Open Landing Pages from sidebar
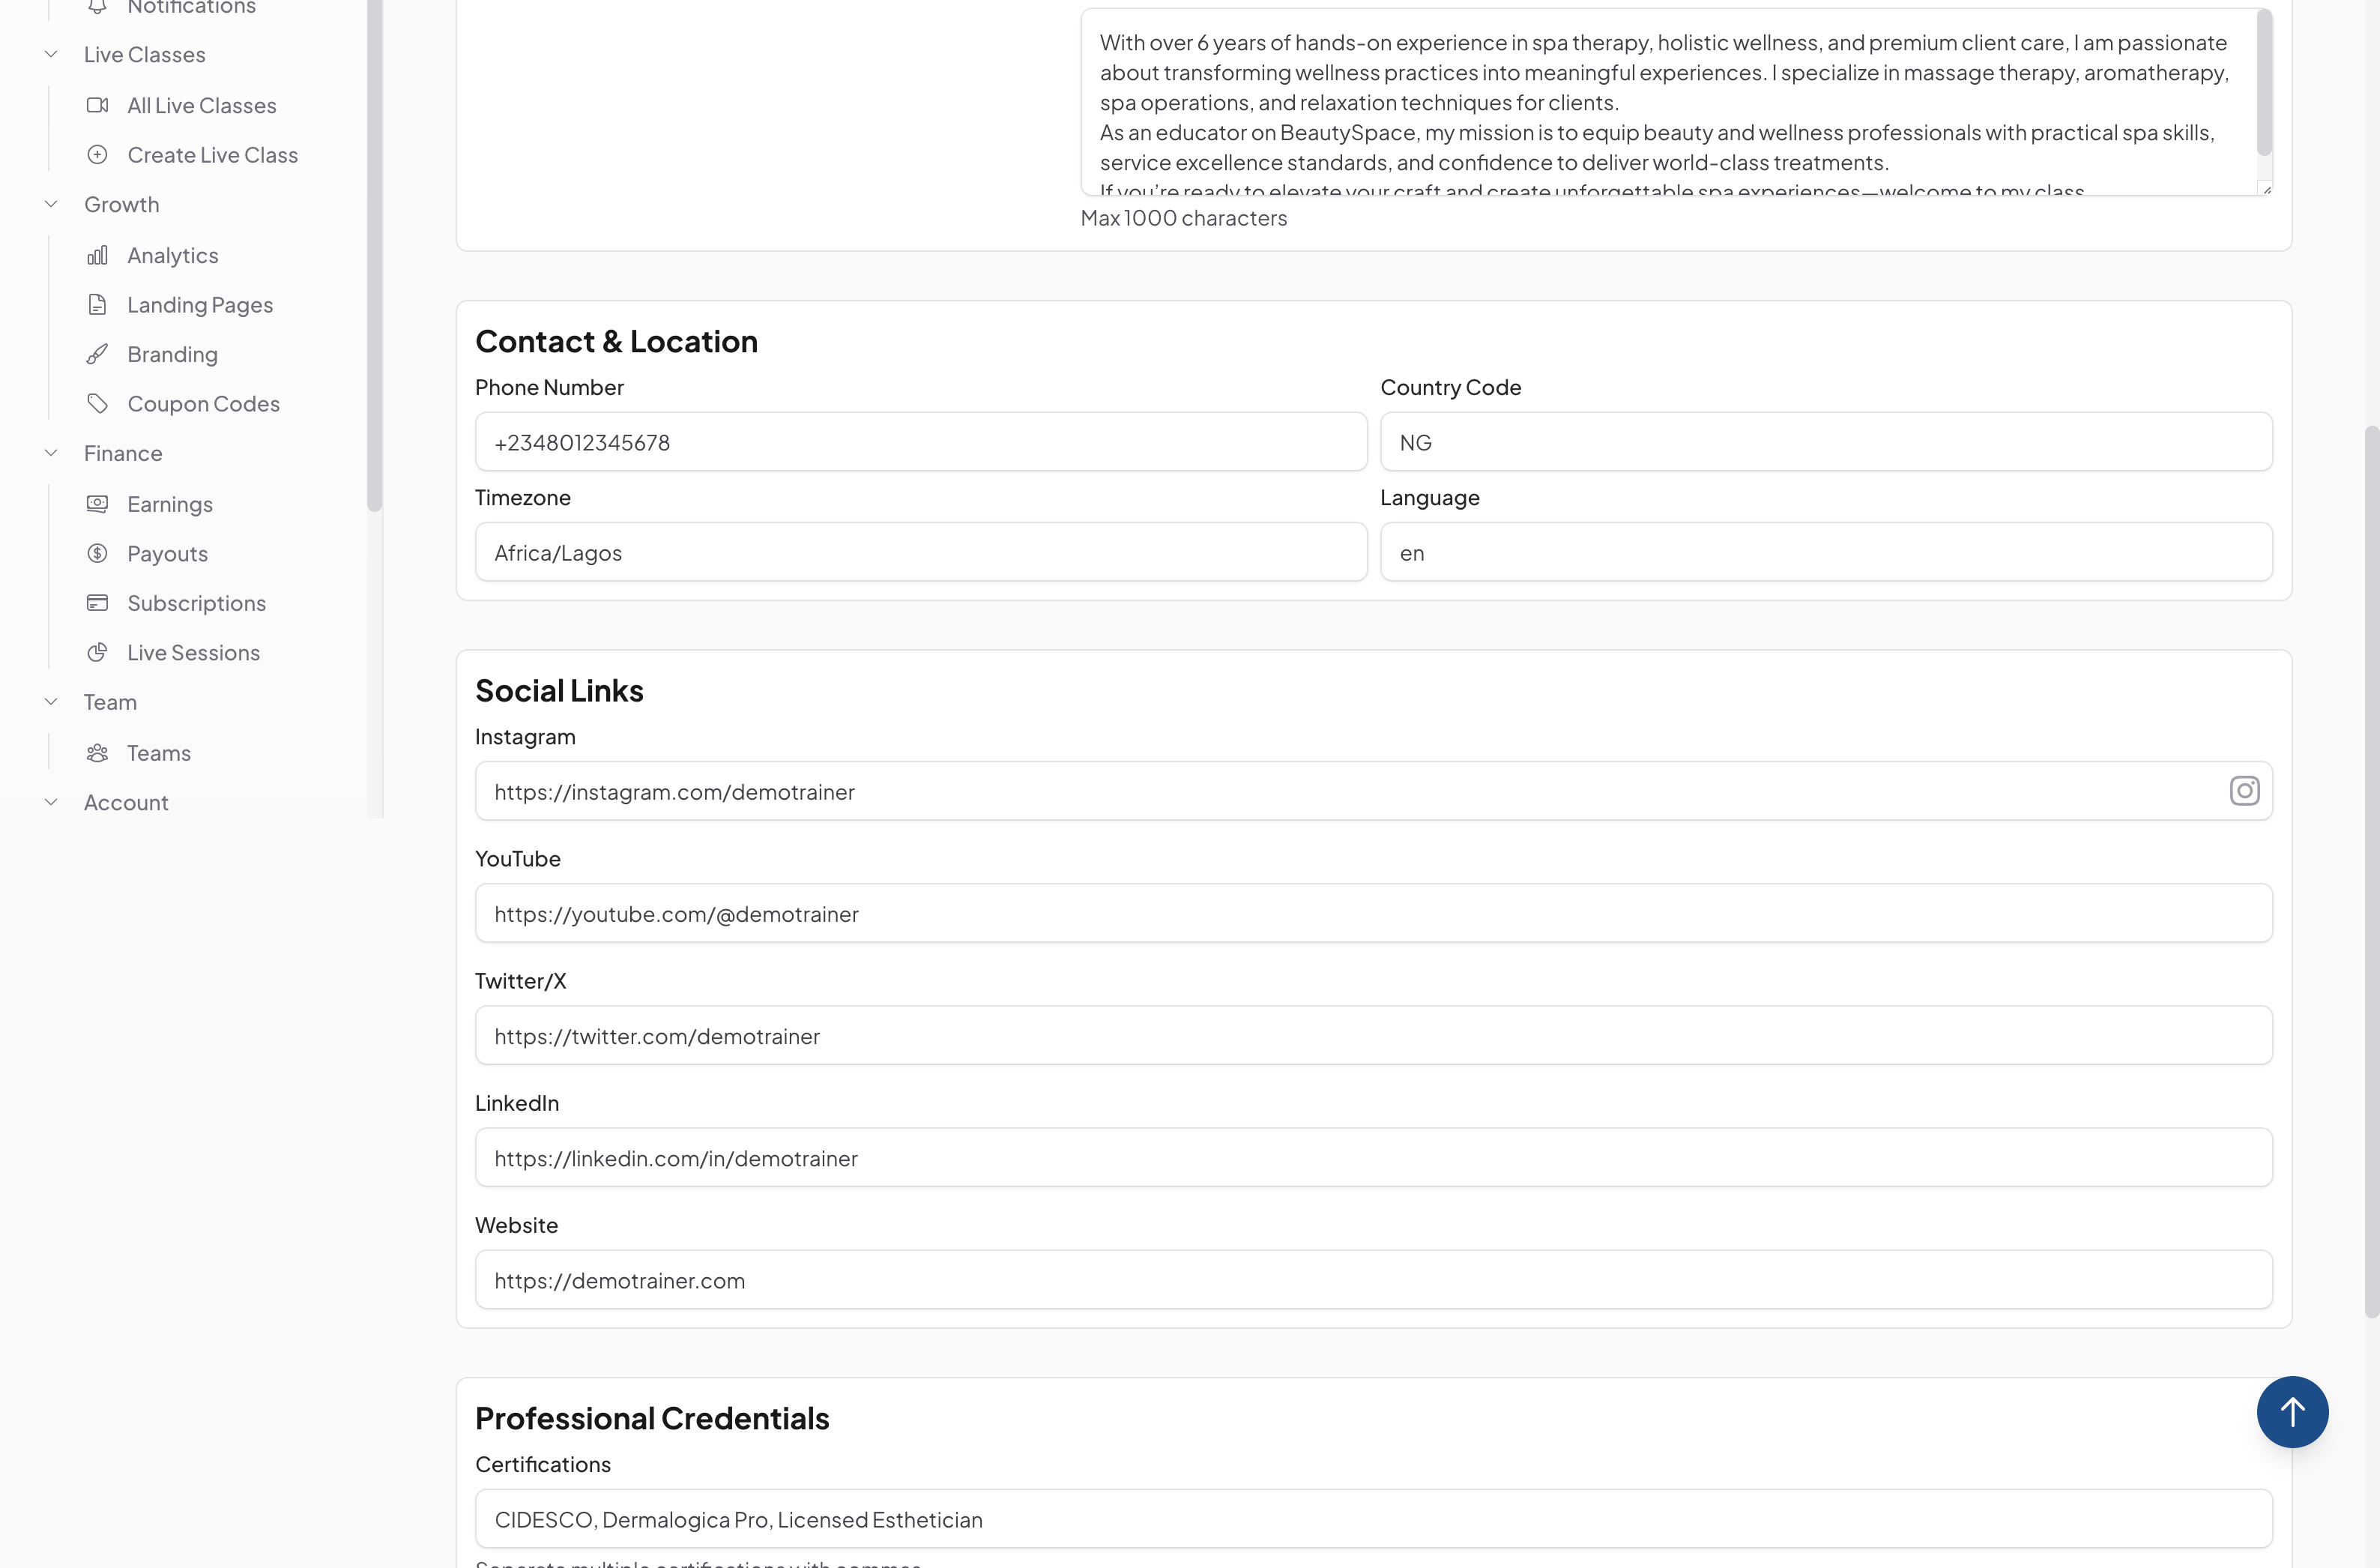Screen dimensions: 2380x1568 (200, 305)
